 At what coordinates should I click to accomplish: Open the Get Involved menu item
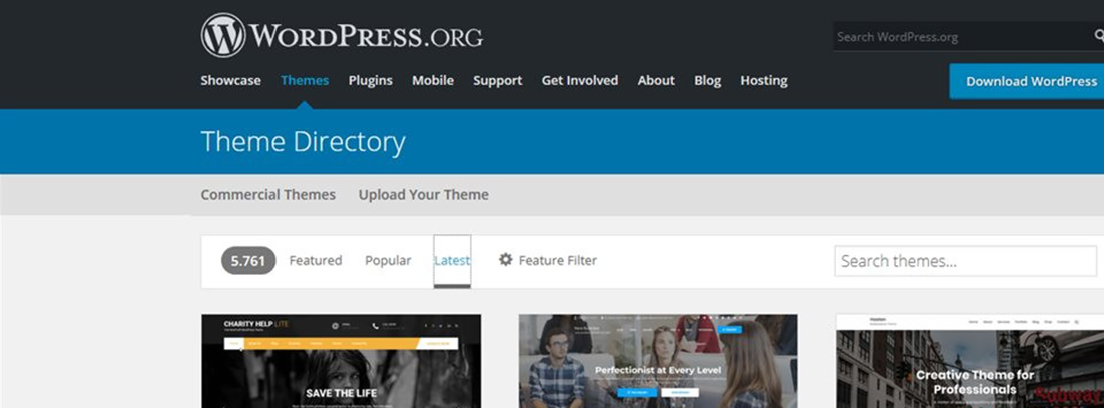coord(579,80)
